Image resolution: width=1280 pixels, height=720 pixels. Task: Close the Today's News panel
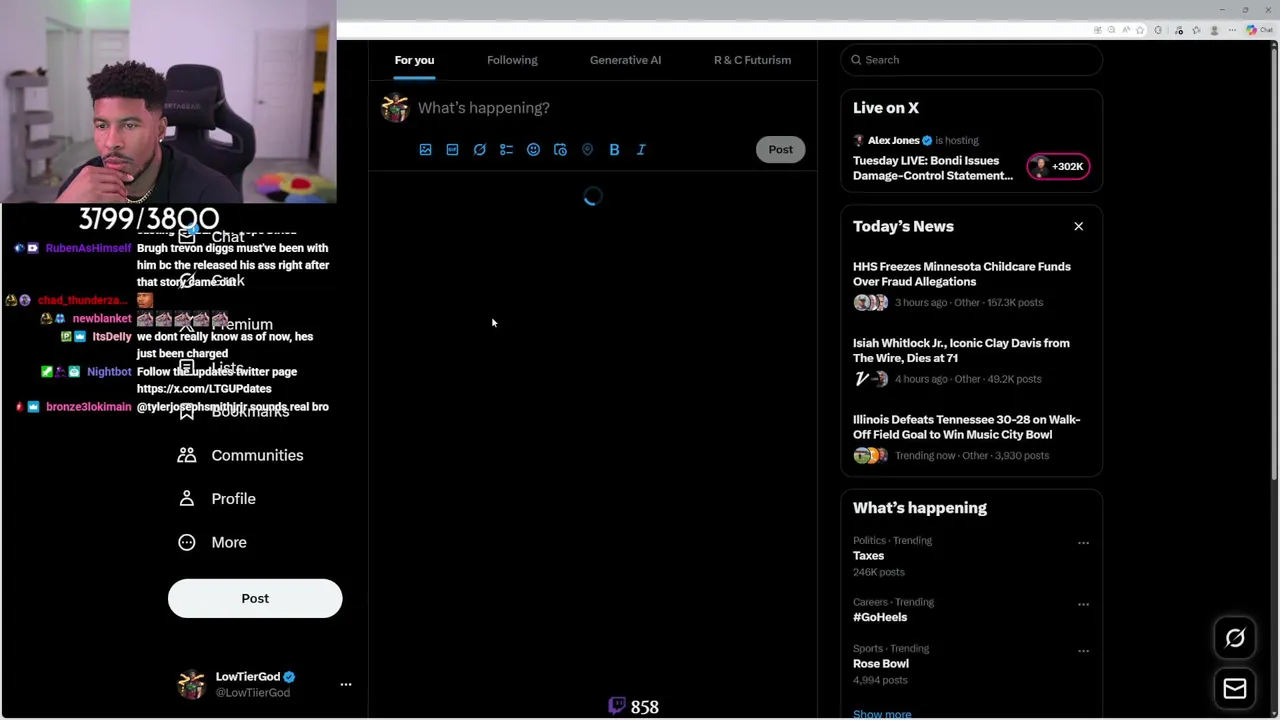coord(1078,227)
